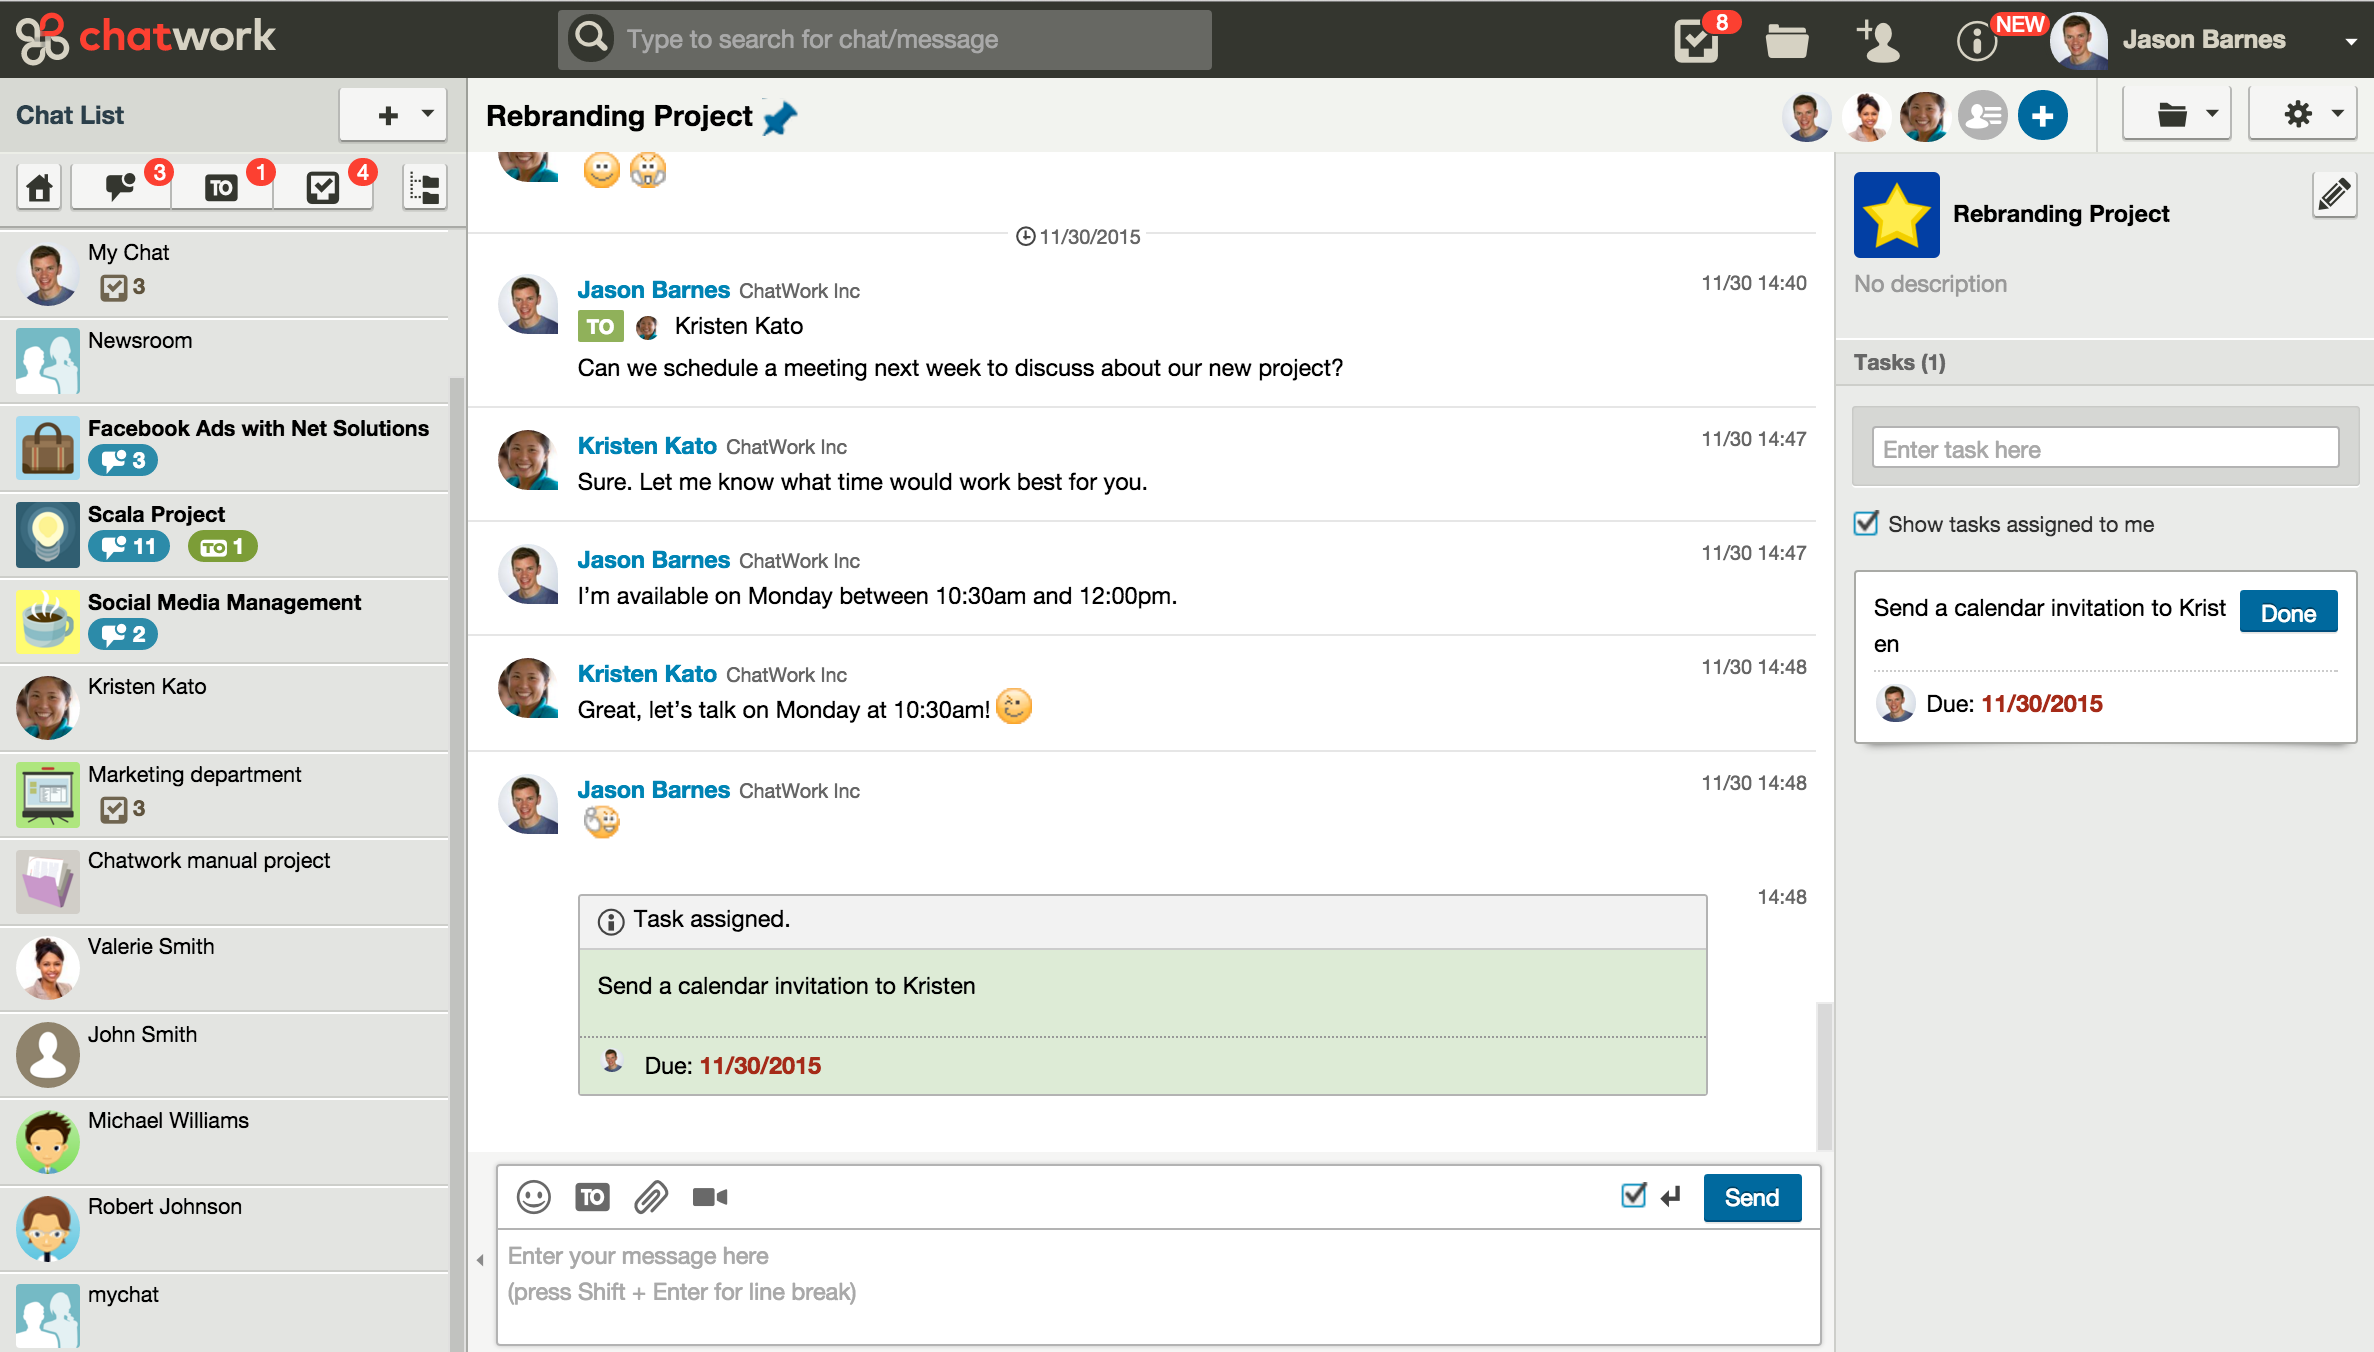Open task notifications with the badge 8 icon
This screenshot has width=2374, height=1352.
[1694, 40]
